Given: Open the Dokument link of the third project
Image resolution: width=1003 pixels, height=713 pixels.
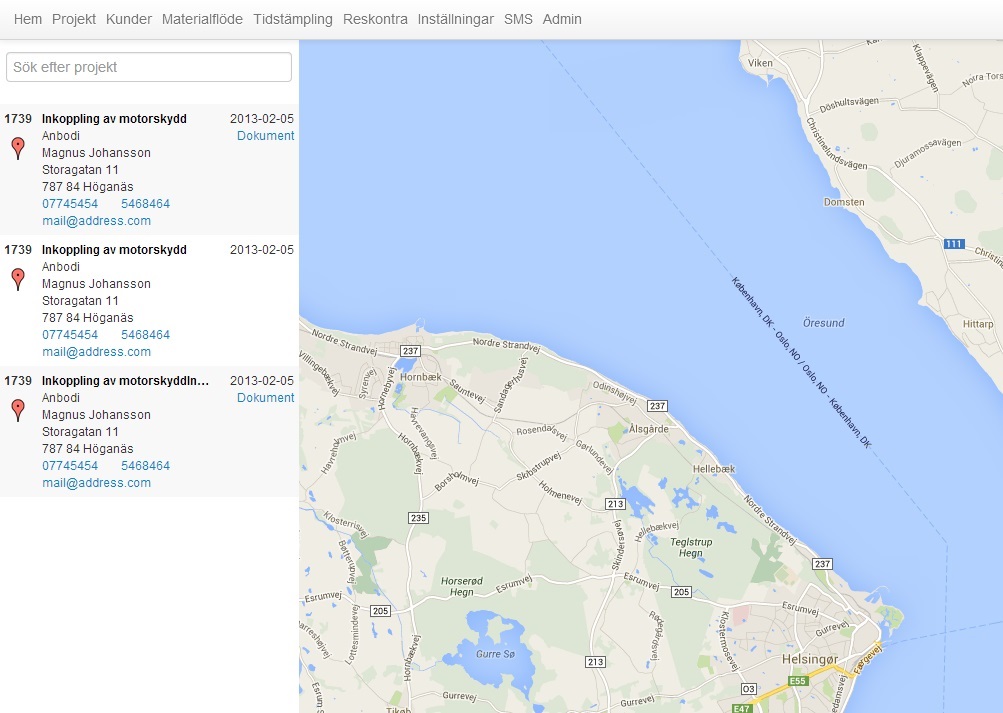Looking at the screenshot, I should coord(265,398).
